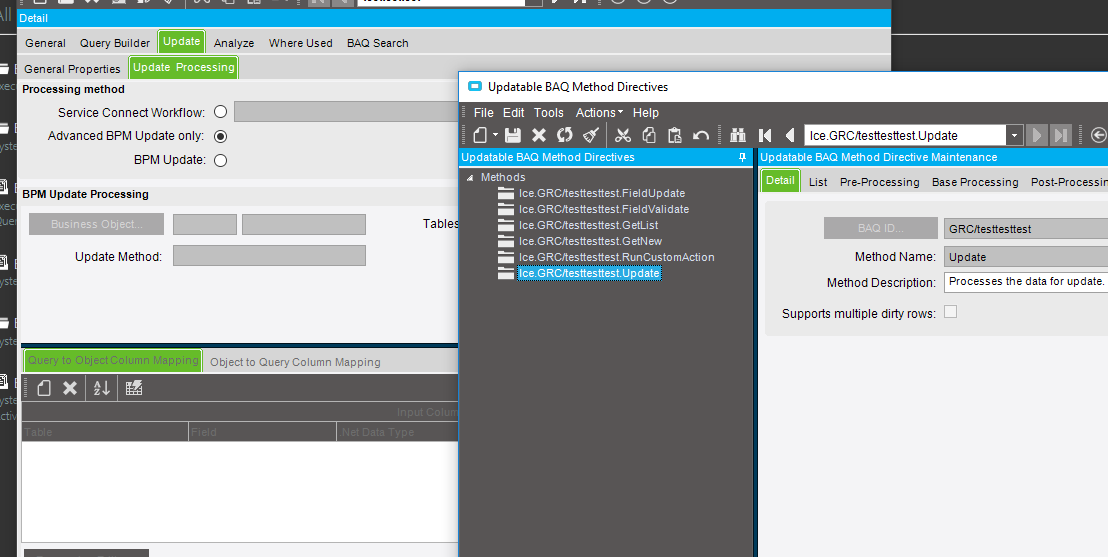Select Ice.GRC/testtesttest.FieldValidate in the tree

[603, 209]
